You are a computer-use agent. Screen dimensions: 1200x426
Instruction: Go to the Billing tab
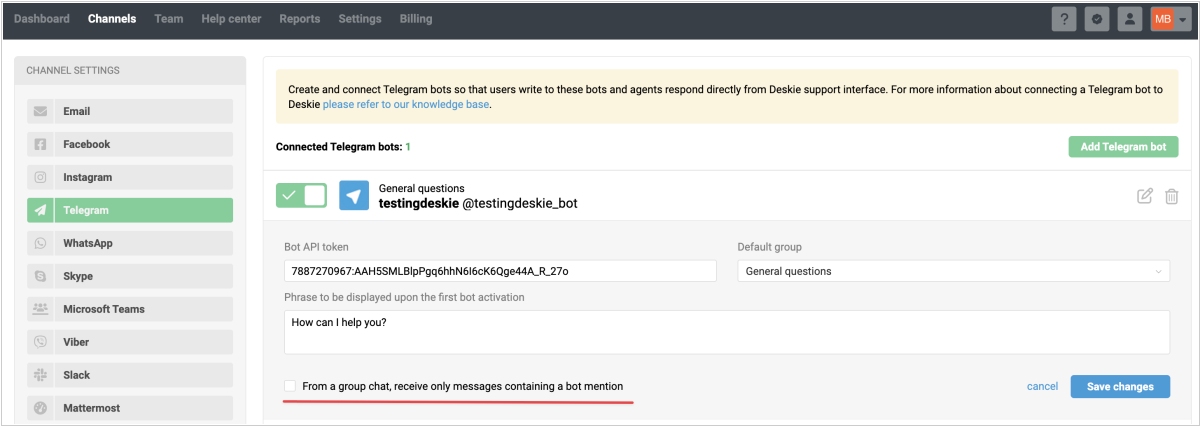coord(416,19)
